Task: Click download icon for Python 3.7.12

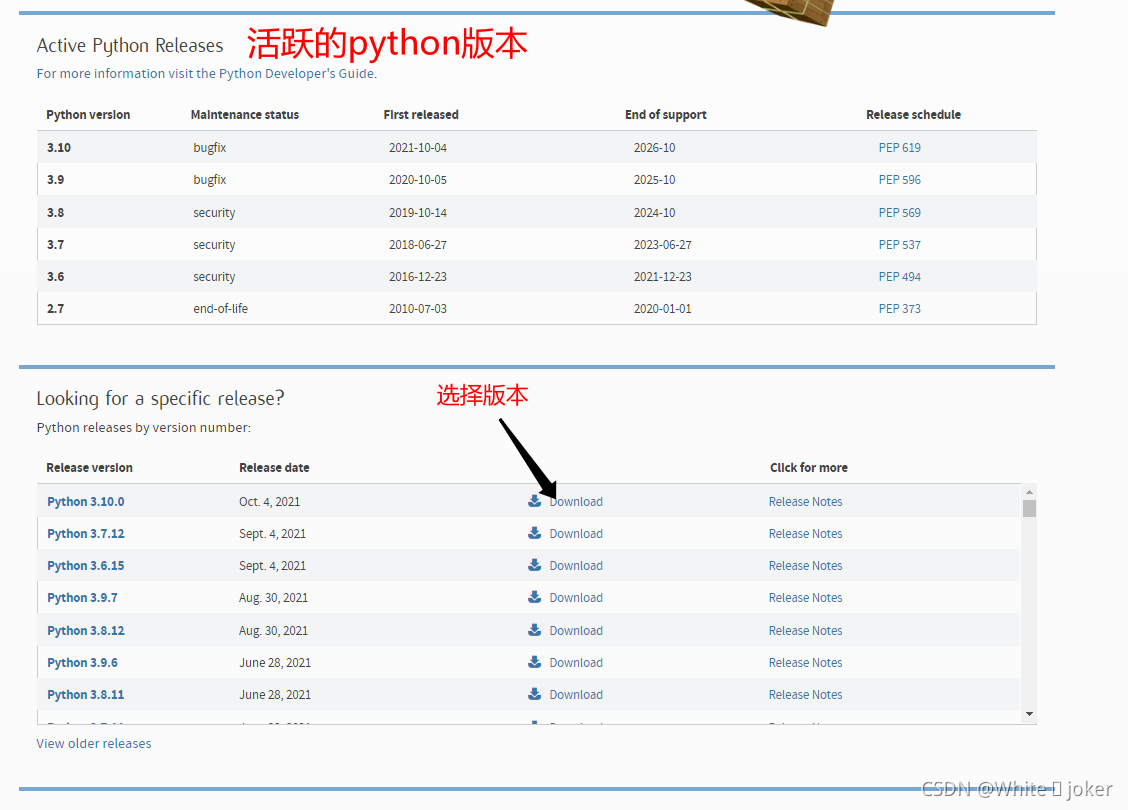Action: click(x=535, y=533)
